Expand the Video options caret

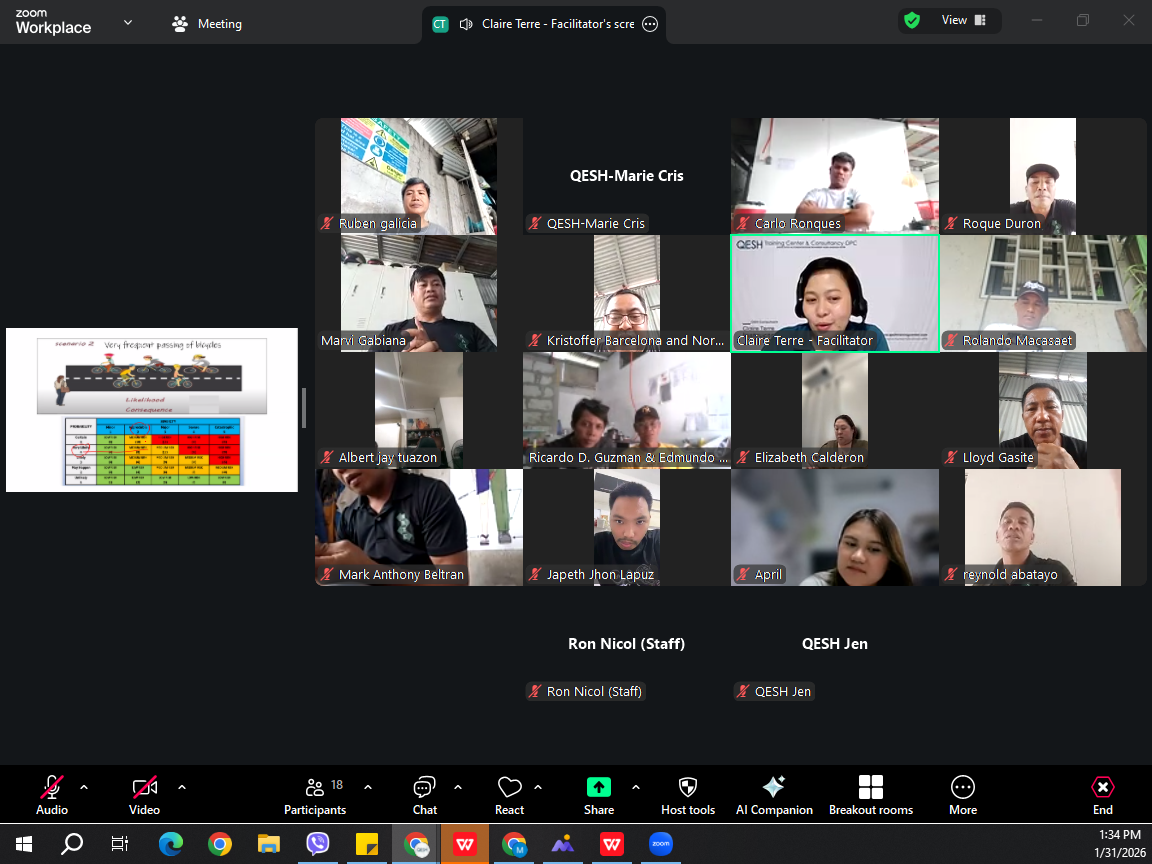tap(181, 788)
